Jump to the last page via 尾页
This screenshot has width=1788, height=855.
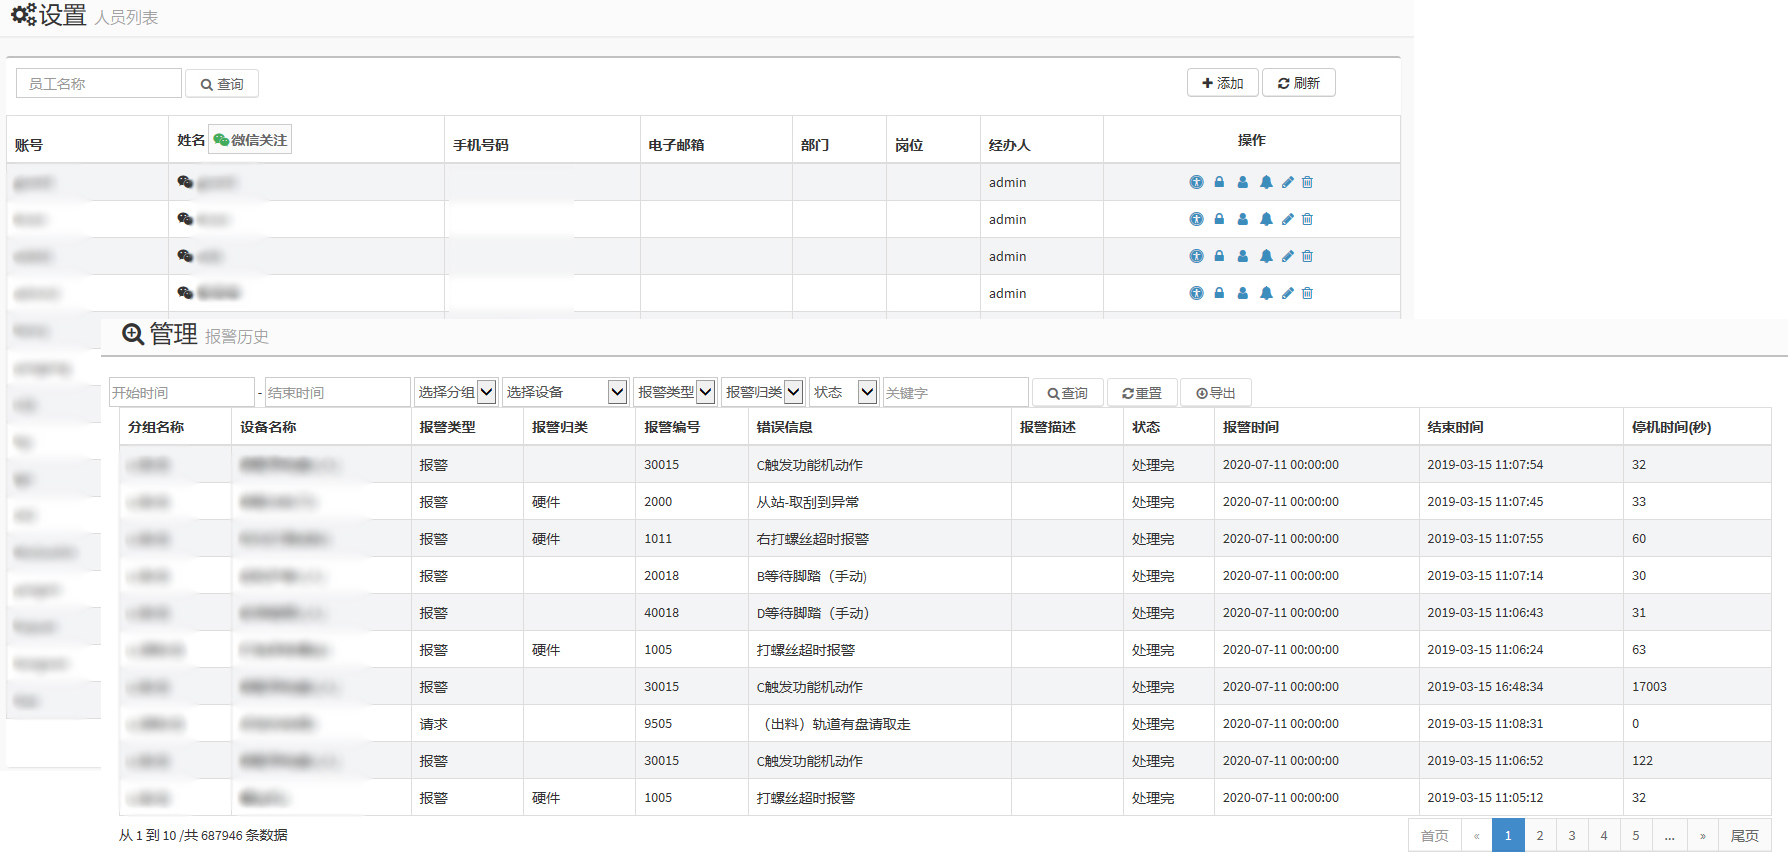pyautogui.click(x=1744, y=836)
